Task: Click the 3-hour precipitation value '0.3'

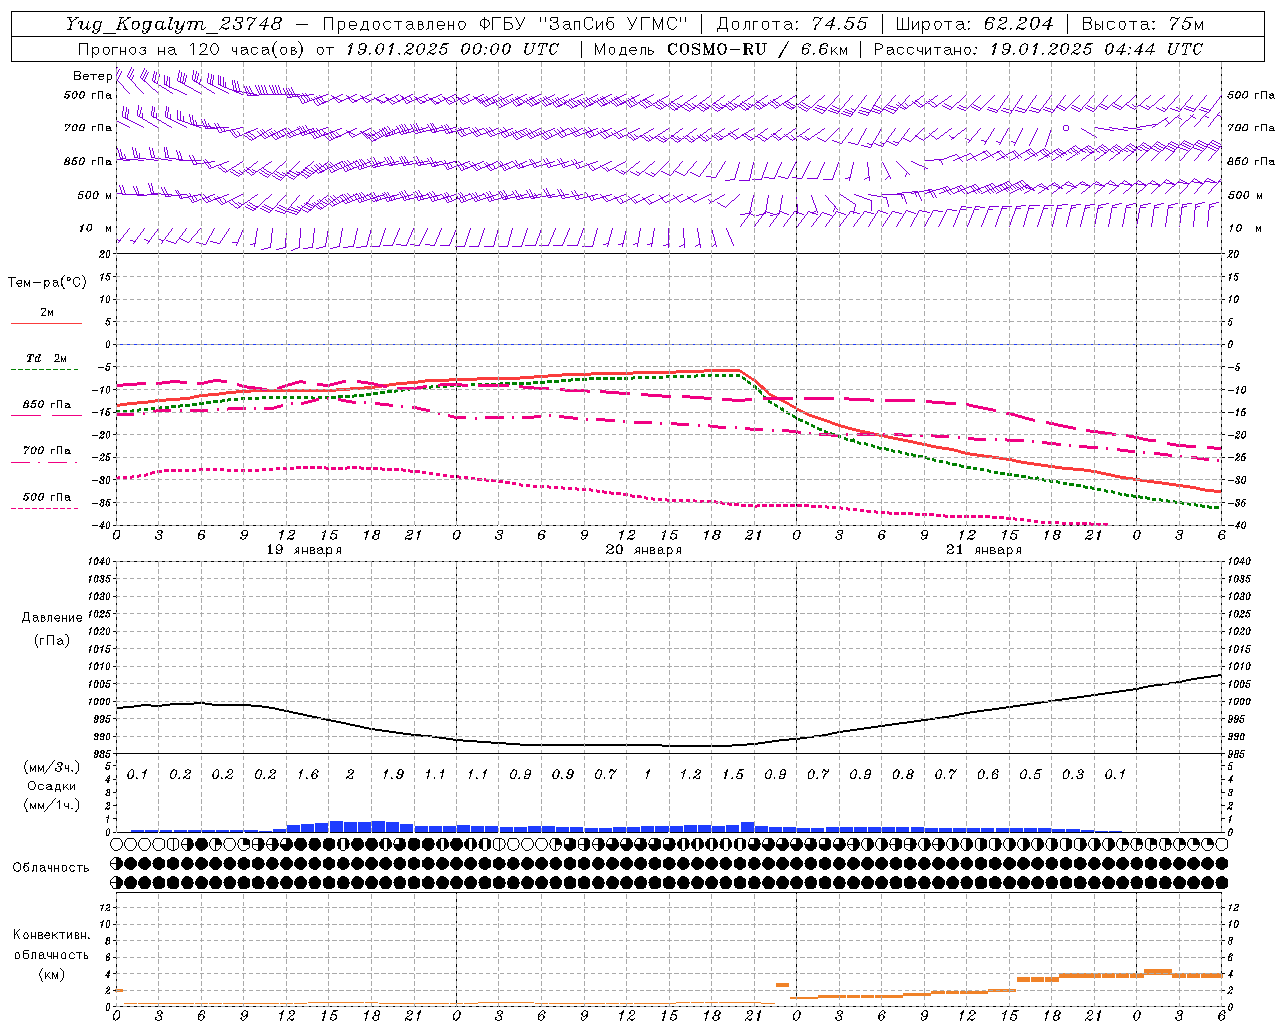Action: [1073, 774]
